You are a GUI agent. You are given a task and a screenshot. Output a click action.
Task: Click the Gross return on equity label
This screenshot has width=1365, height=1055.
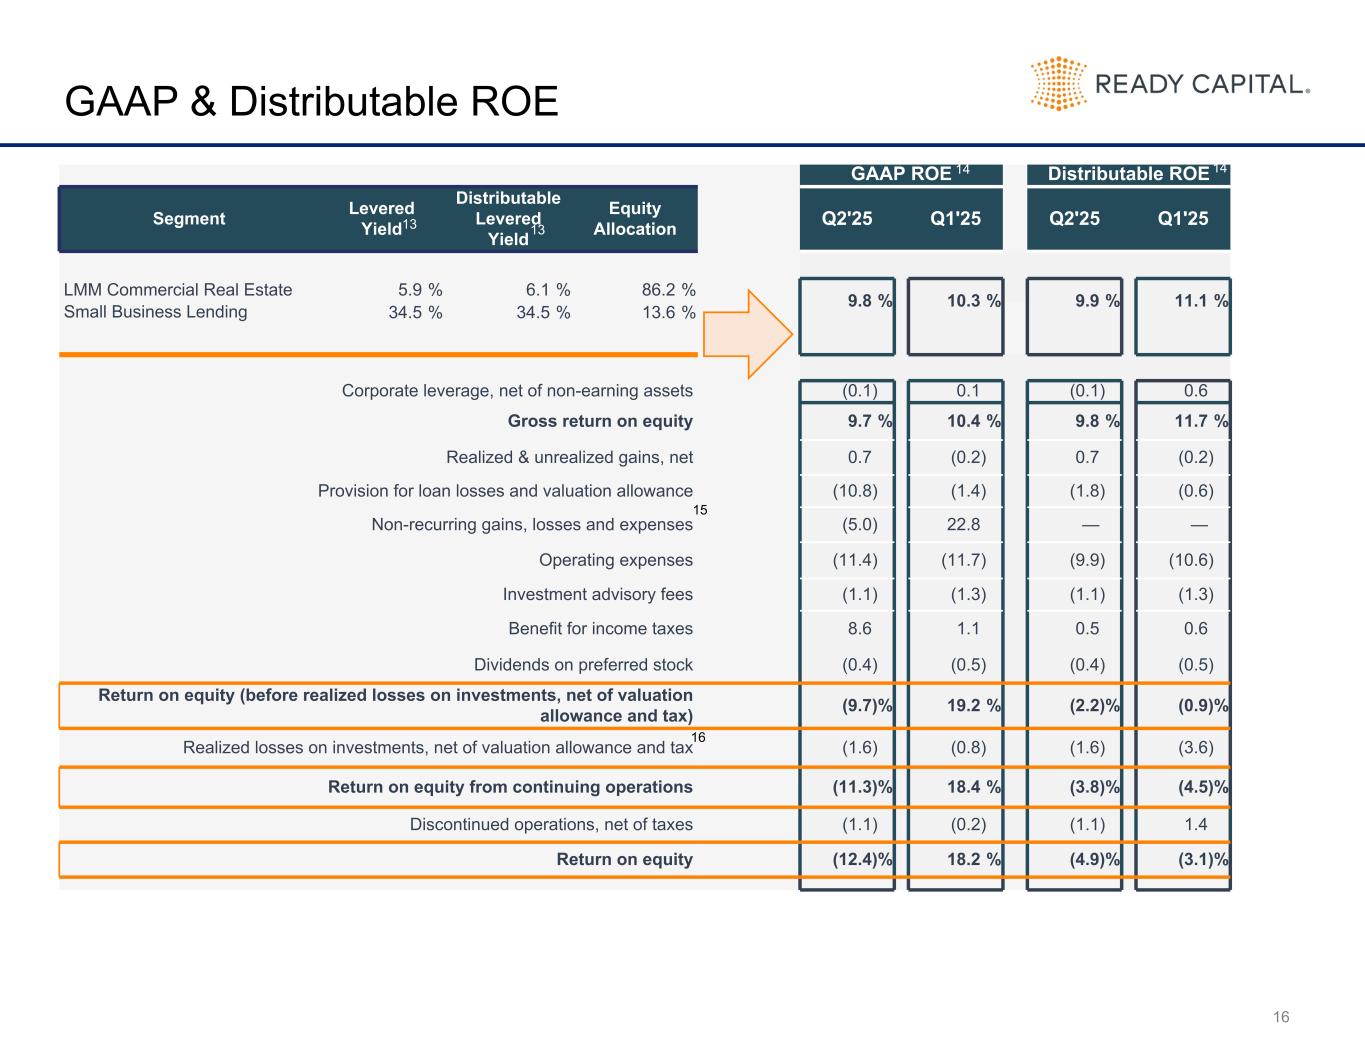coord(600,421)
